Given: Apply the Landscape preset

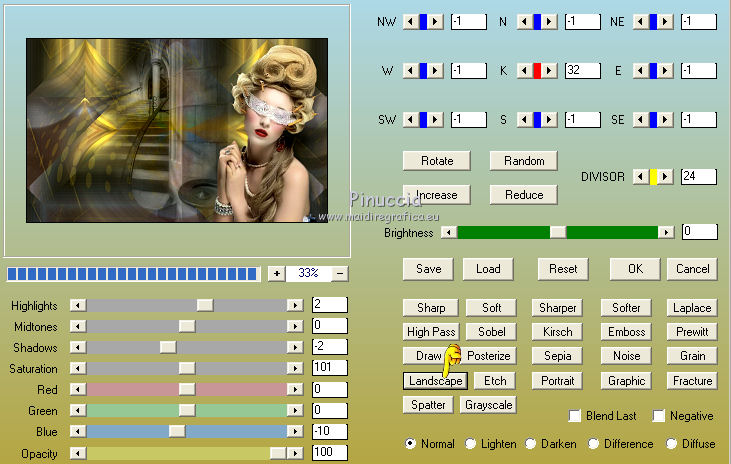Looking at the screenshot, I should tap(435, 381).
